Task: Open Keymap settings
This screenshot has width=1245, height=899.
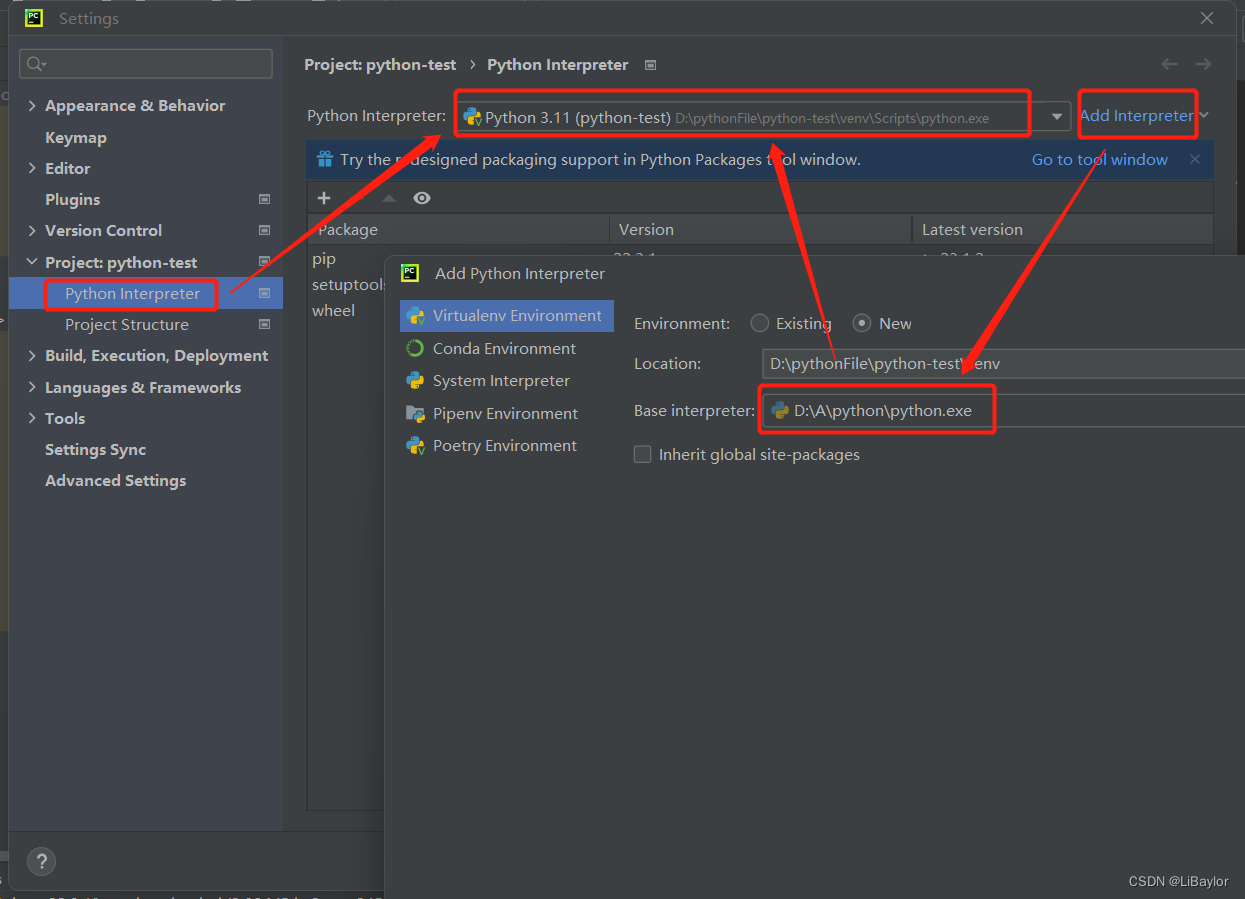Action: tap(75, 137)
